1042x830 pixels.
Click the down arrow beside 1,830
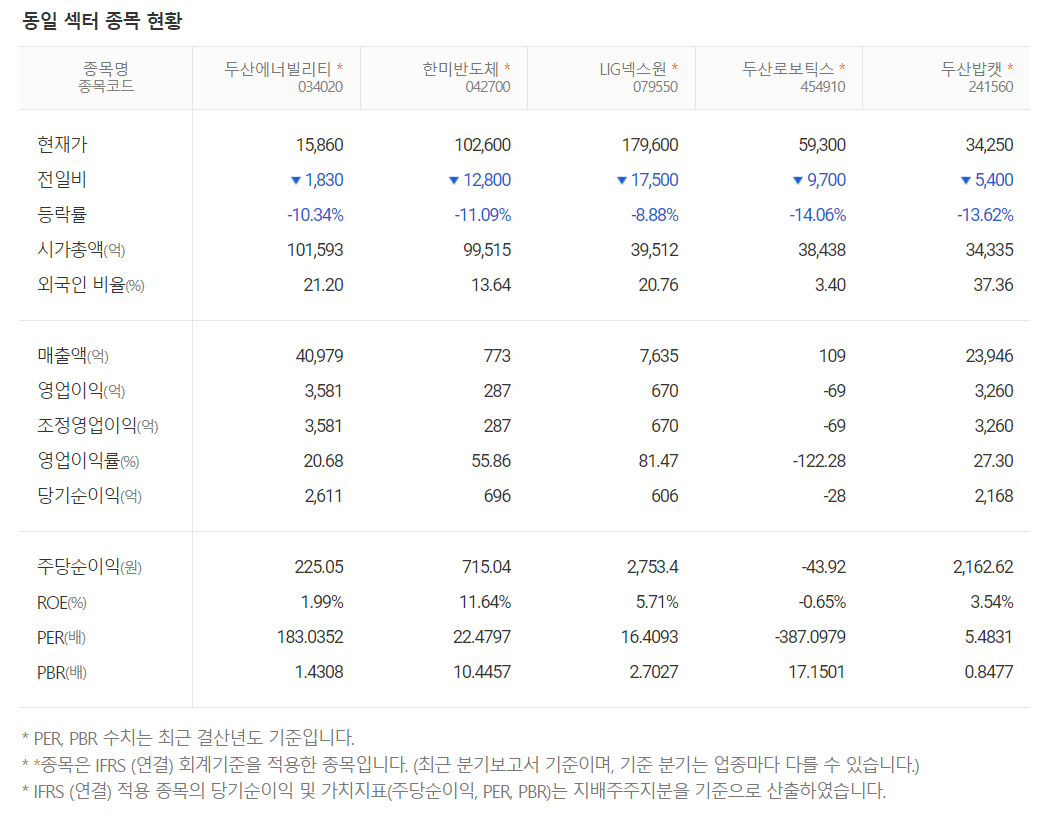coord(296,180)
